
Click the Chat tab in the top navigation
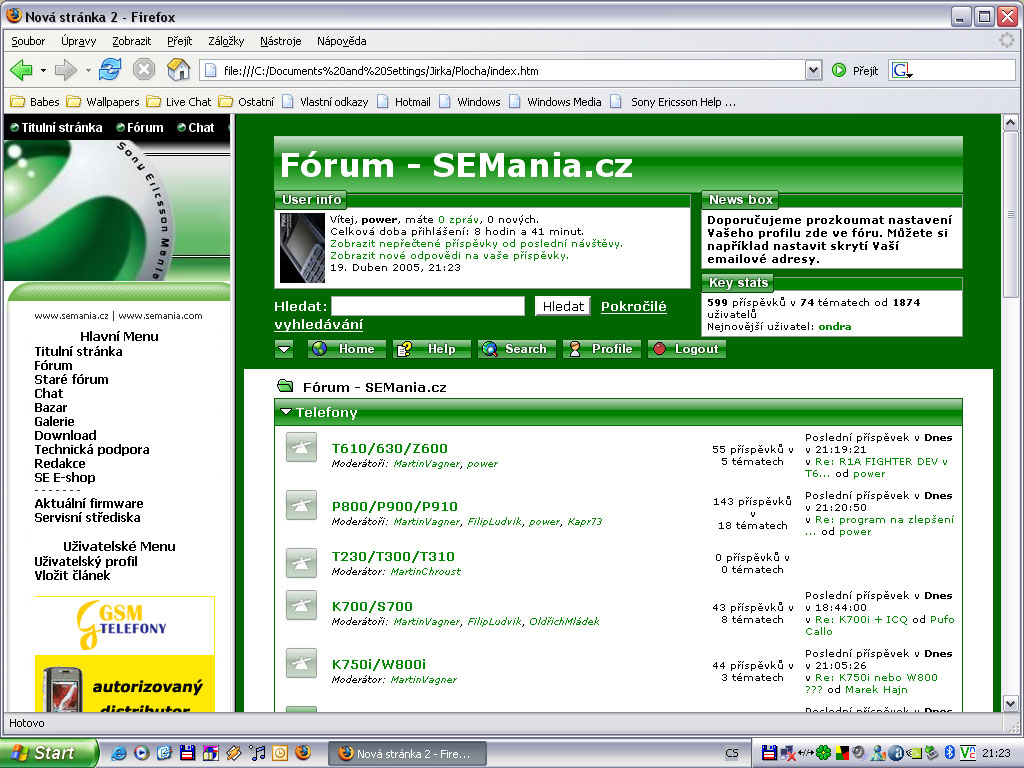tap(195, 127)
